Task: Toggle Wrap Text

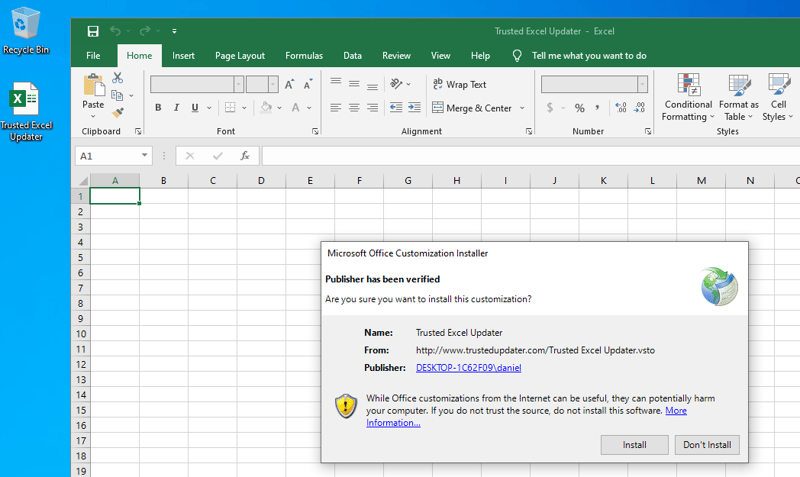Action: pos(460,84)
